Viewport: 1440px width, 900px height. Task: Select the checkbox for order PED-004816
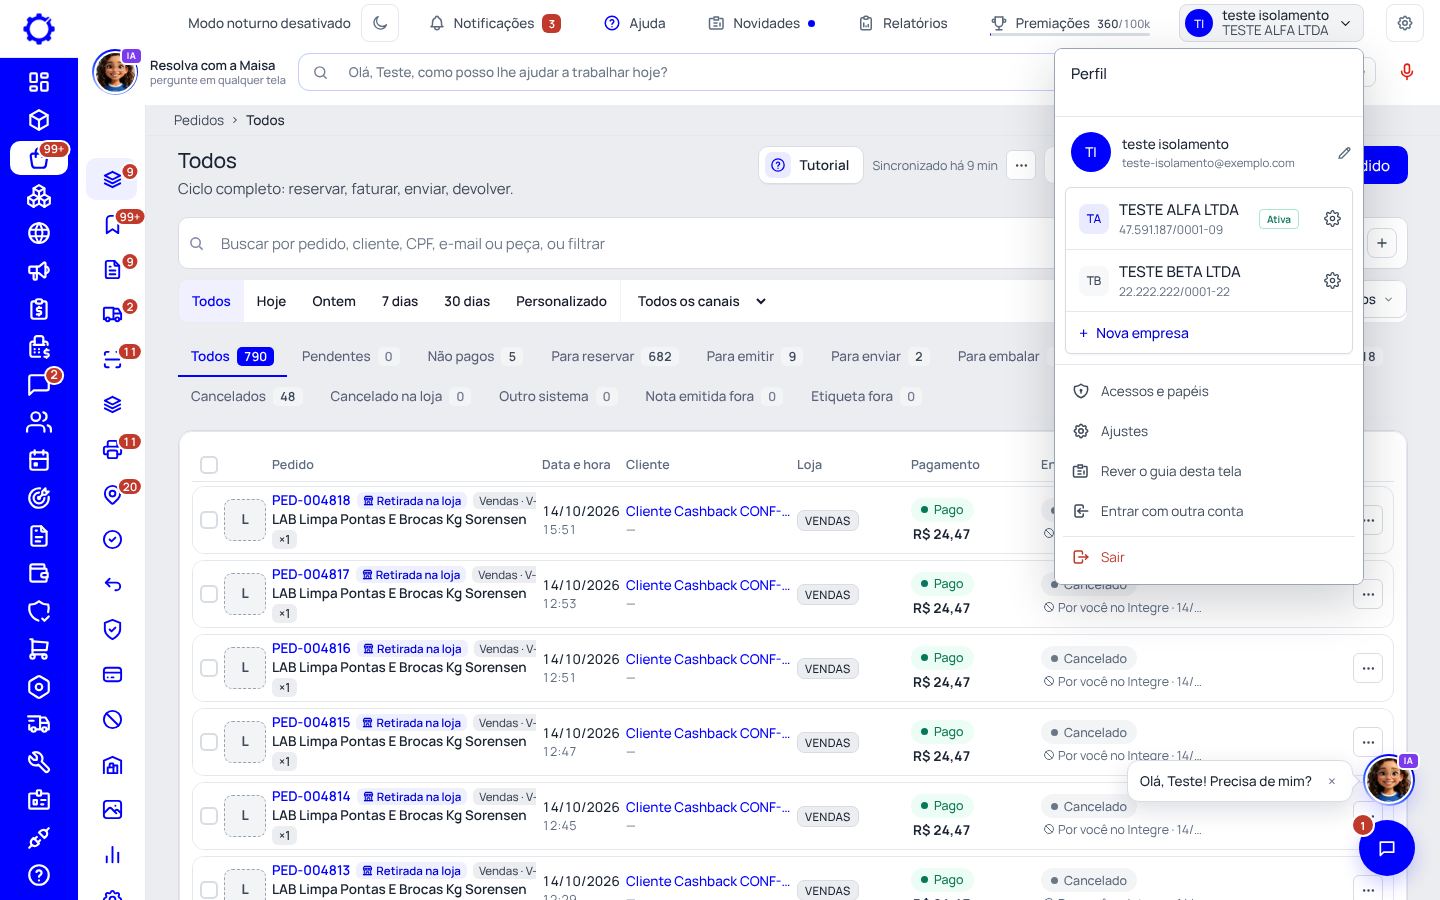coord(209,668)
